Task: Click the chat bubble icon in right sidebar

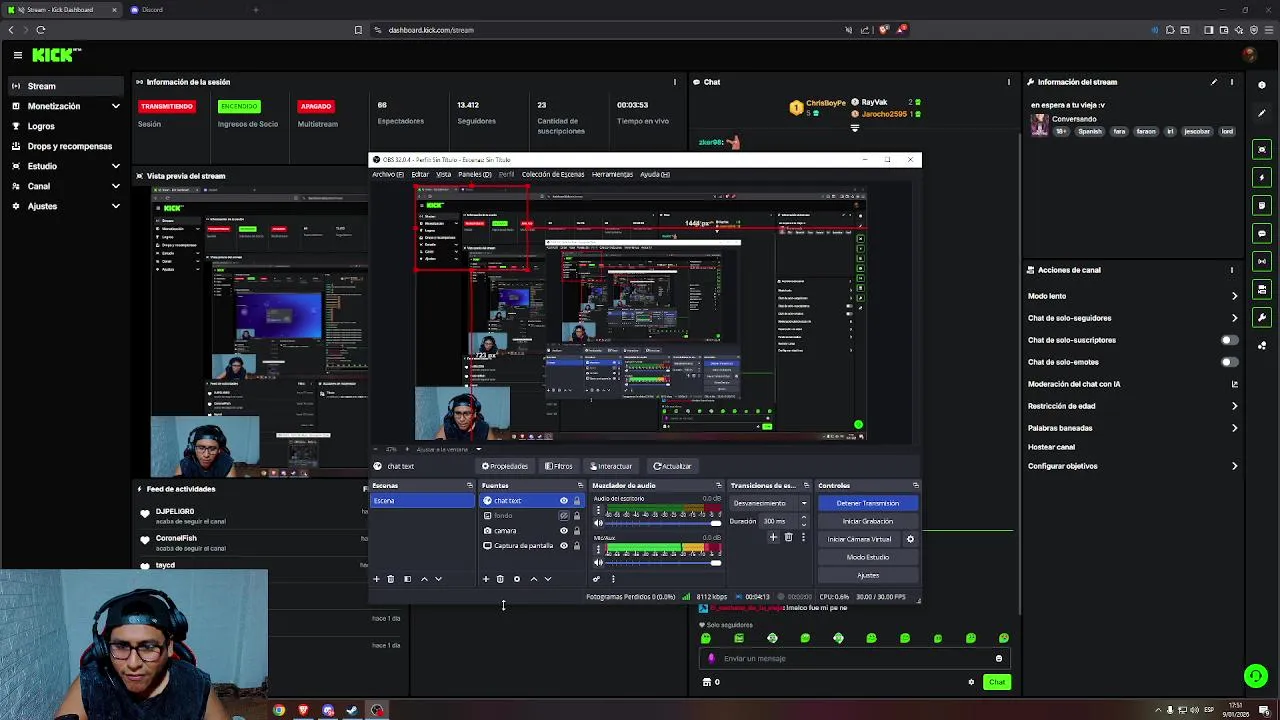Action: coord(1262,233)
